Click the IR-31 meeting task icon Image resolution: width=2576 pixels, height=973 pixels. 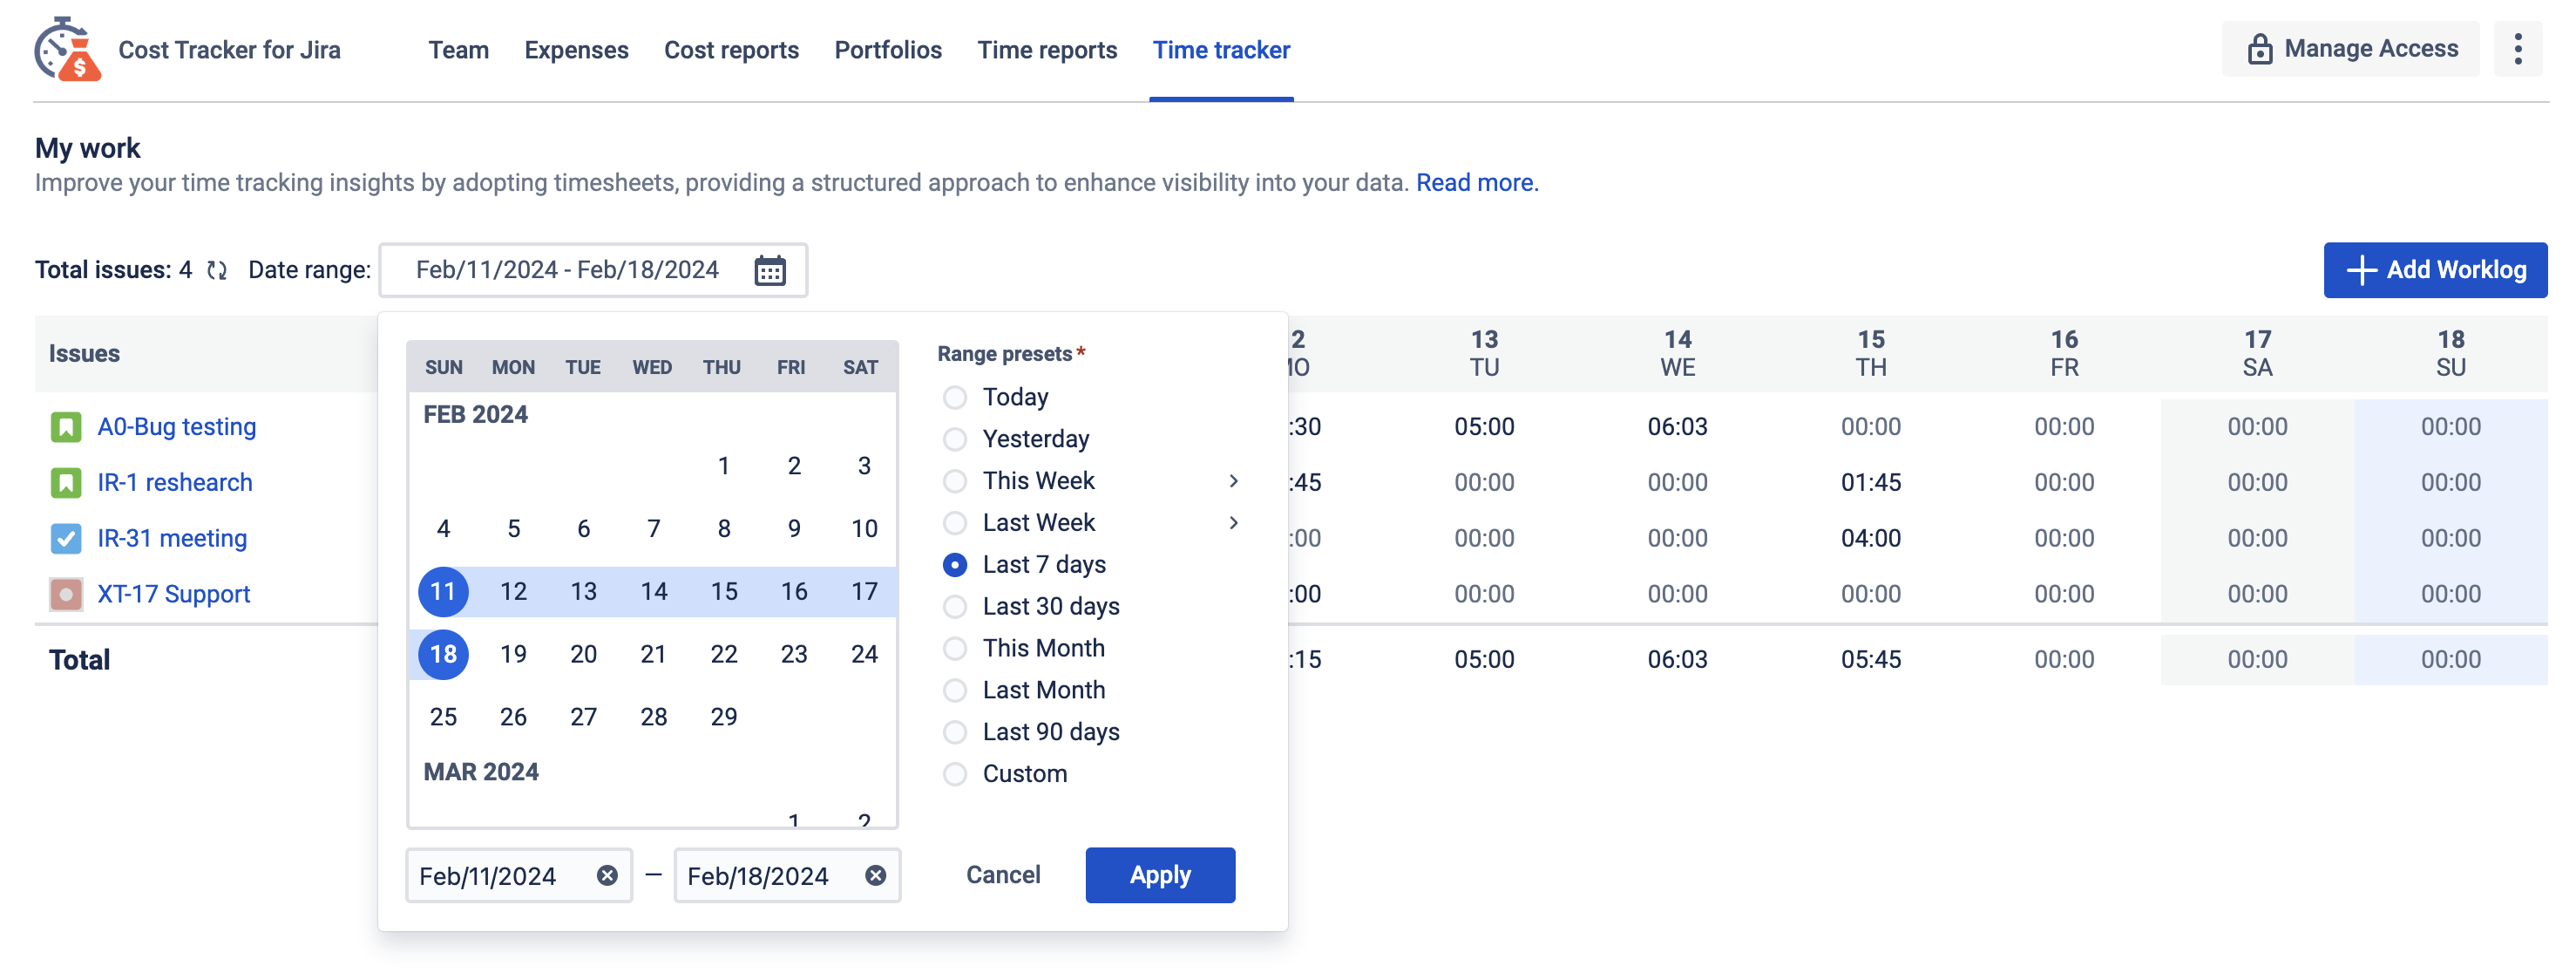click(66, 539)
